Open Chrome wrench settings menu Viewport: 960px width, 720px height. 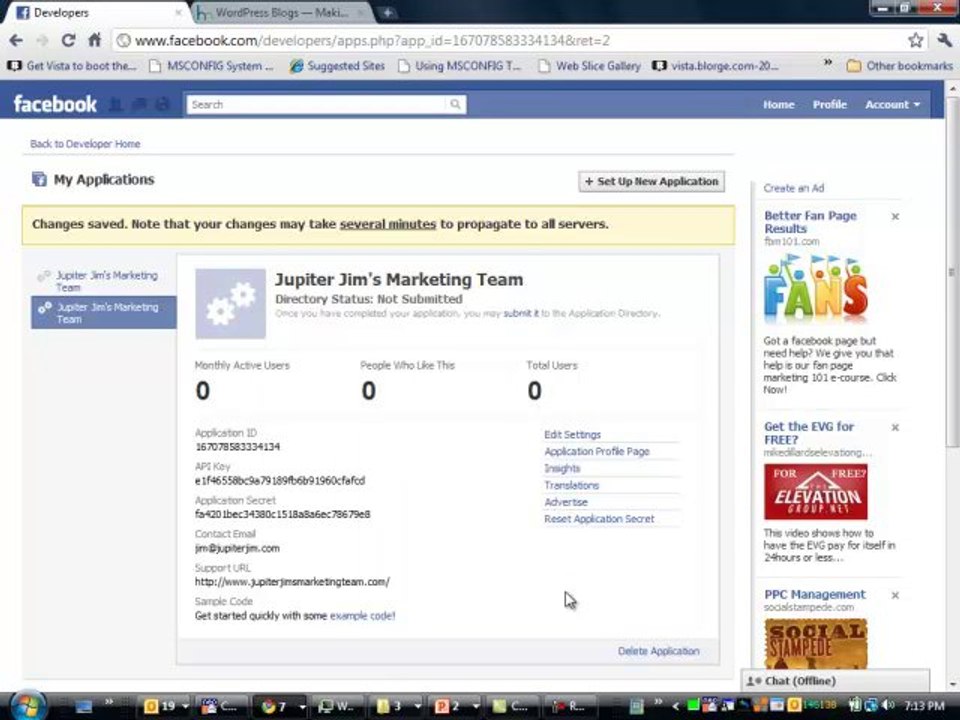click(x=944, y=40)
